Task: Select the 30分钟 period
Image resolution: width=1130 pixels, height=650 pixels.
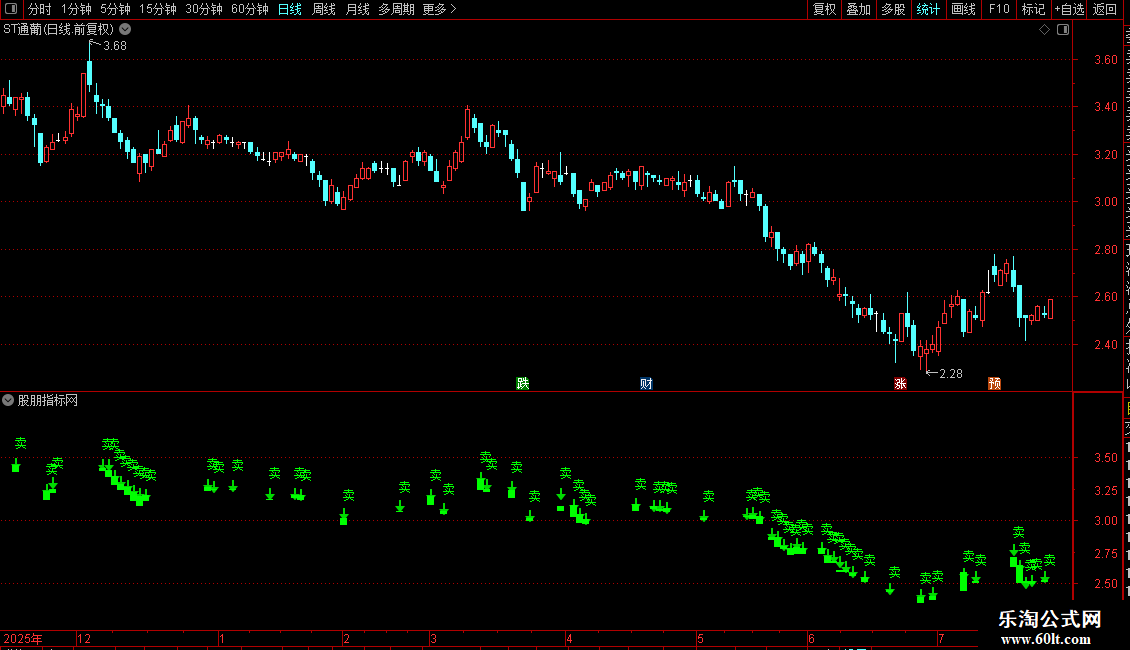Action: pos(203,9)
